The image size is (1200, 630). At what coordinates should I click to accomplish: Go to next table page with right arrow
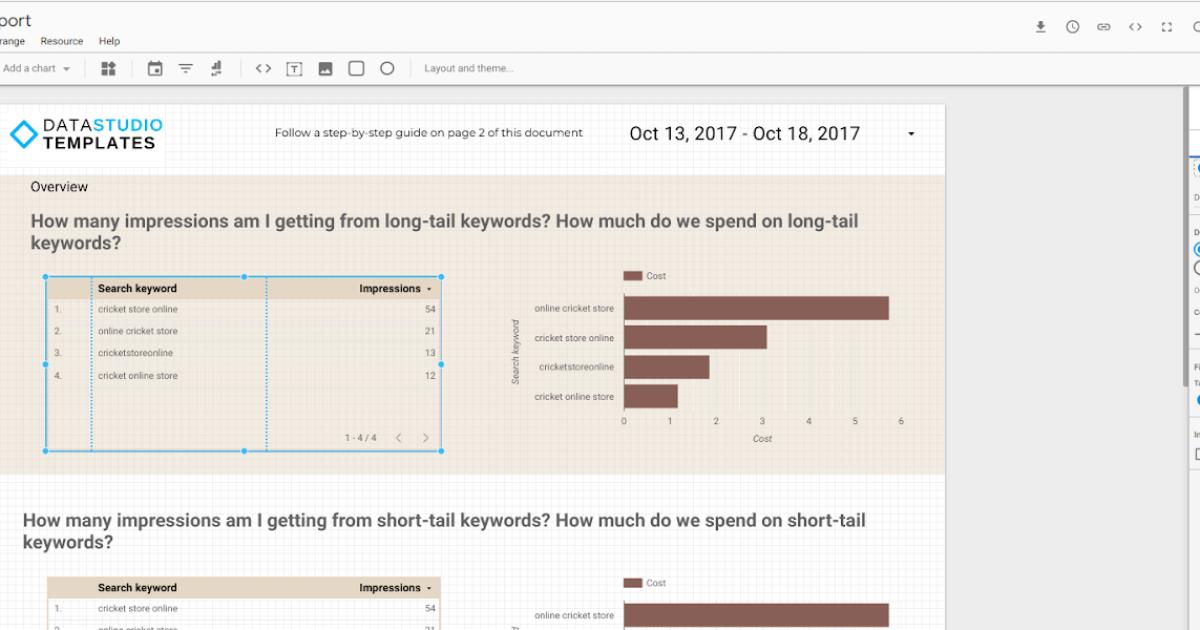point(425,437)
